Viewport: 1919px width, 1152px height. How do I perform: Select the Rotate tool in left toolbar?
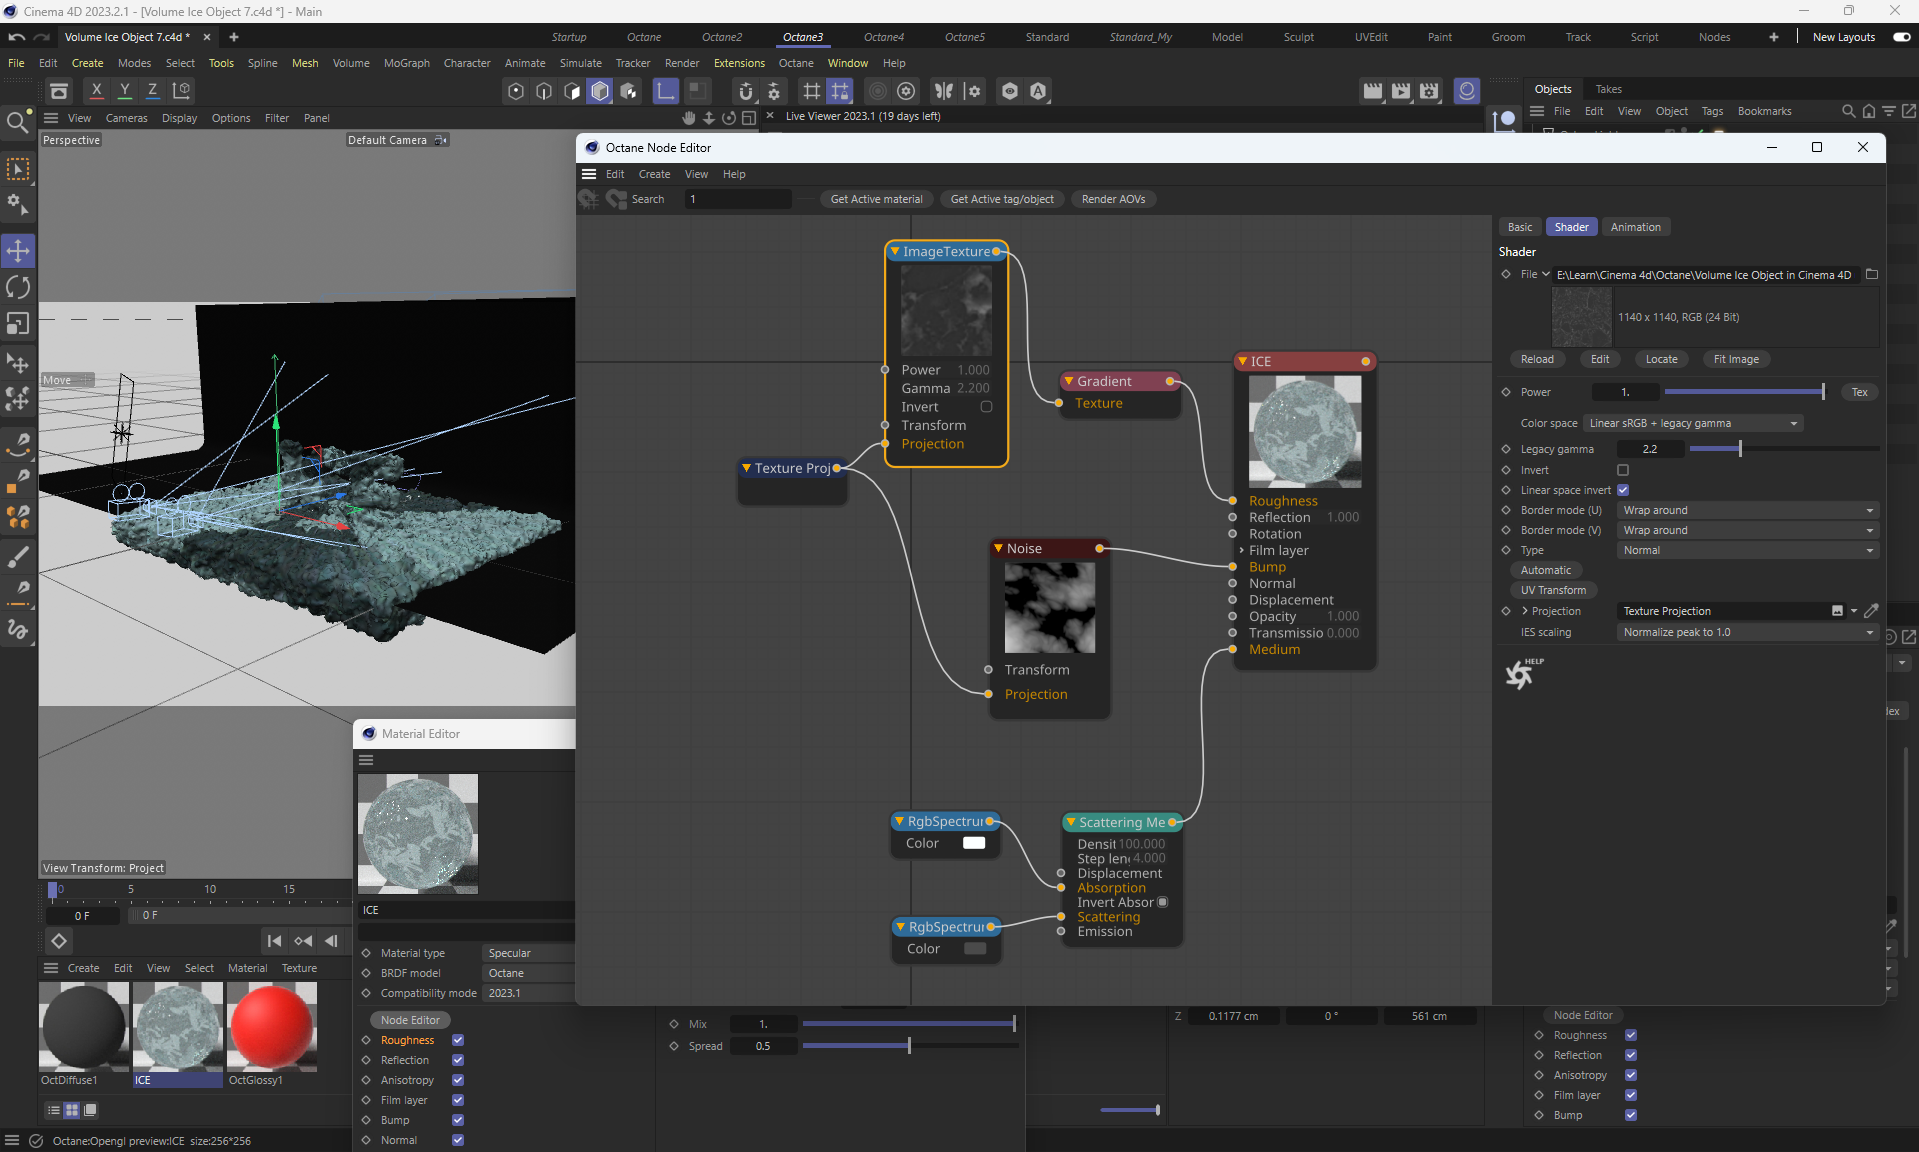[18, 287]
